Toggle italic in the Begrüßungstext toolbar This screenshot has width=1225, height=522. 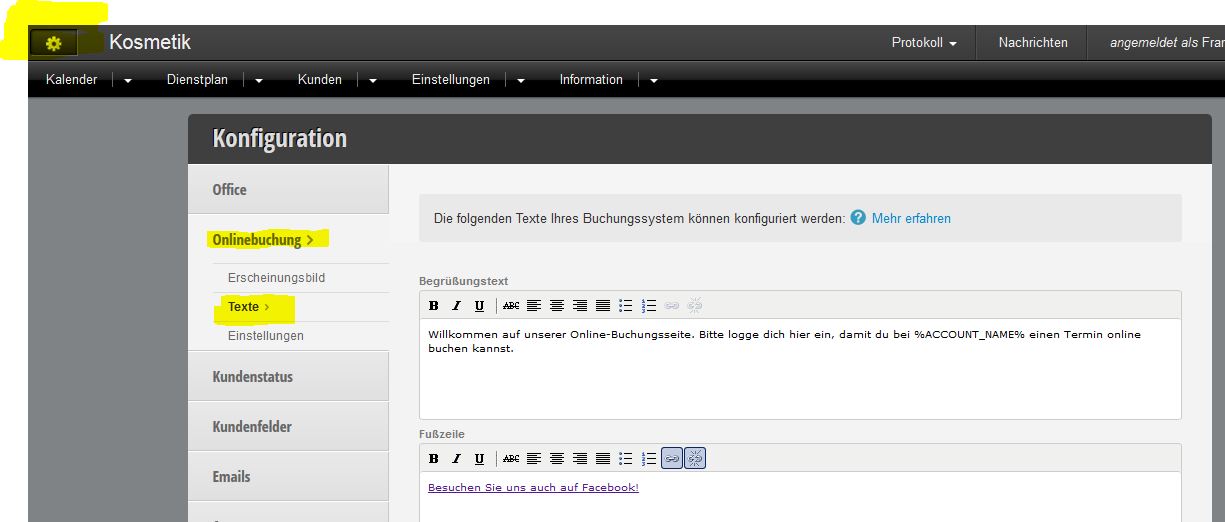tap(456, 306)
